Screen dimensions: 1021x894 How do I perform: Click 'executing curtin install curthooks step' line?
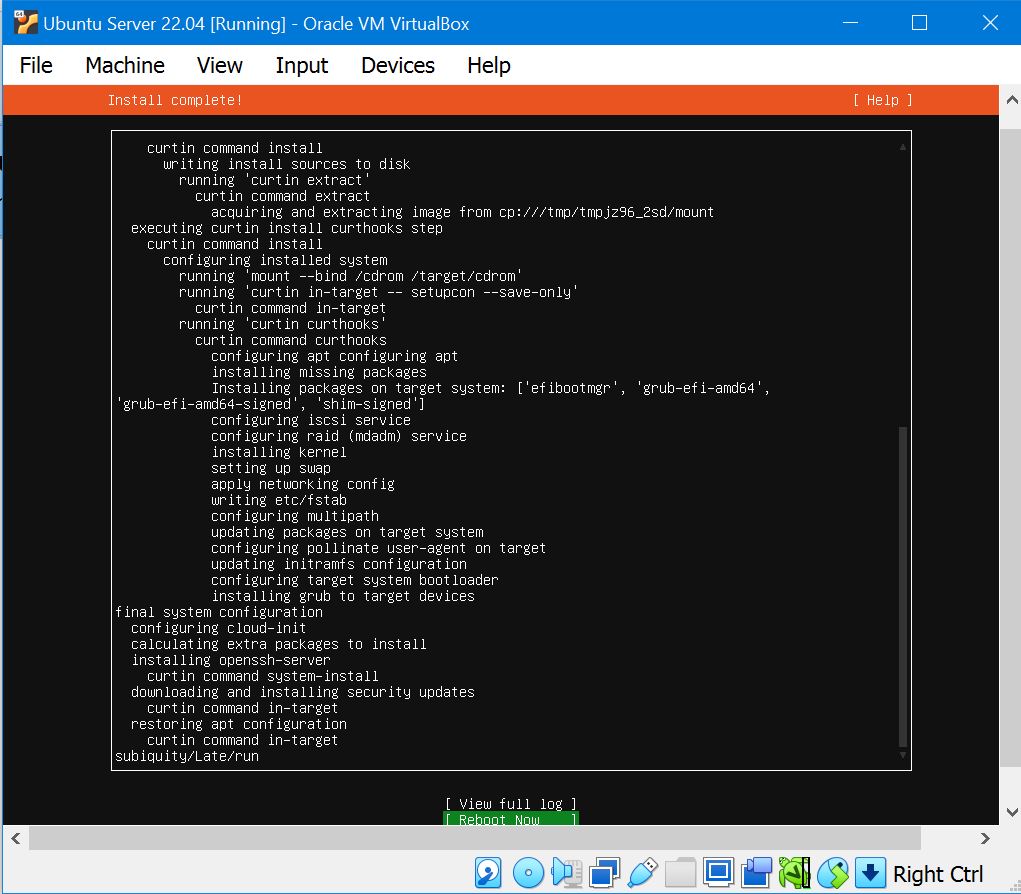[287, 228]
